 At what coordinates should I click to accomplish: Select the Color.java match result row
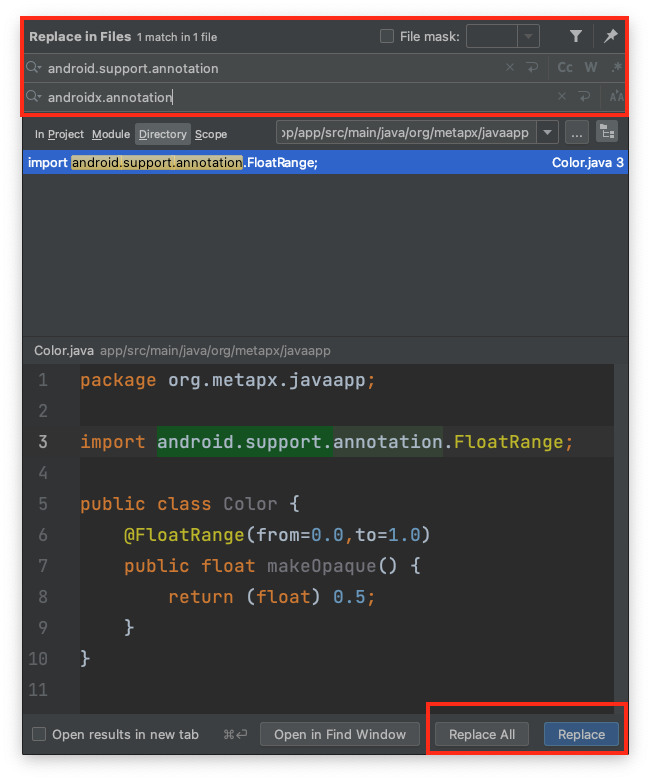325,163
